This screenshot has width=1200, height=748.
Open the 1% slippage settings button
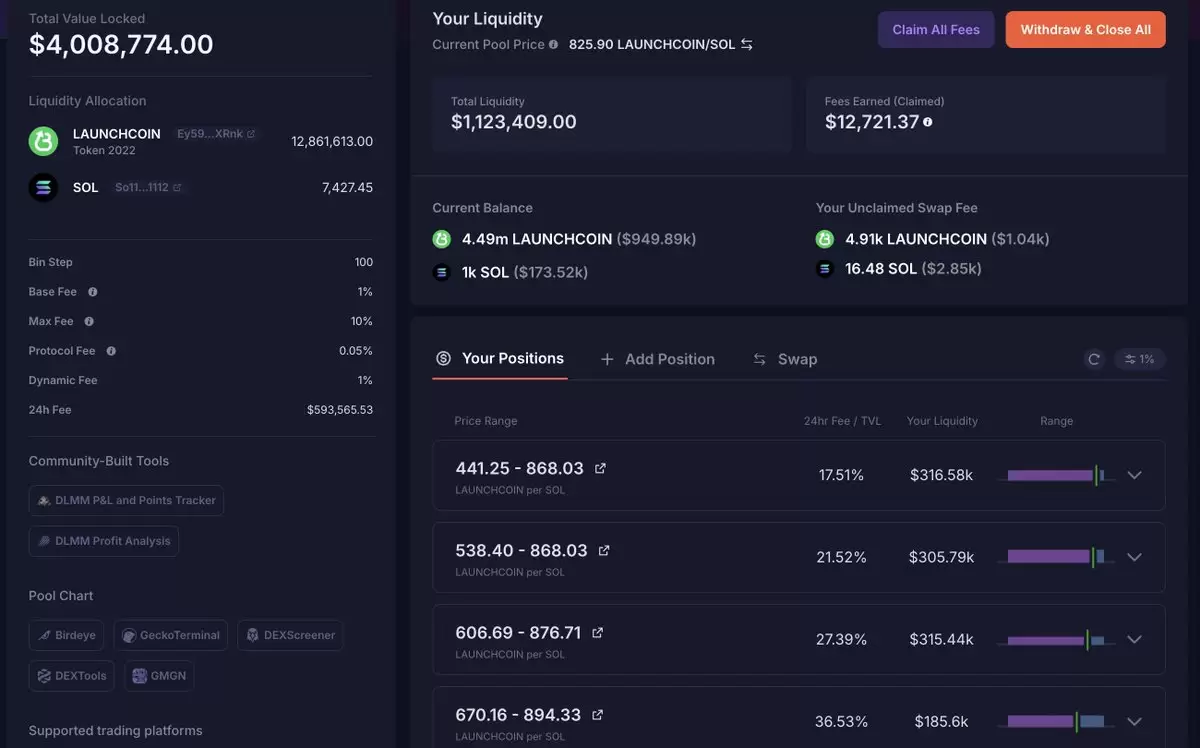(1140, 359)
